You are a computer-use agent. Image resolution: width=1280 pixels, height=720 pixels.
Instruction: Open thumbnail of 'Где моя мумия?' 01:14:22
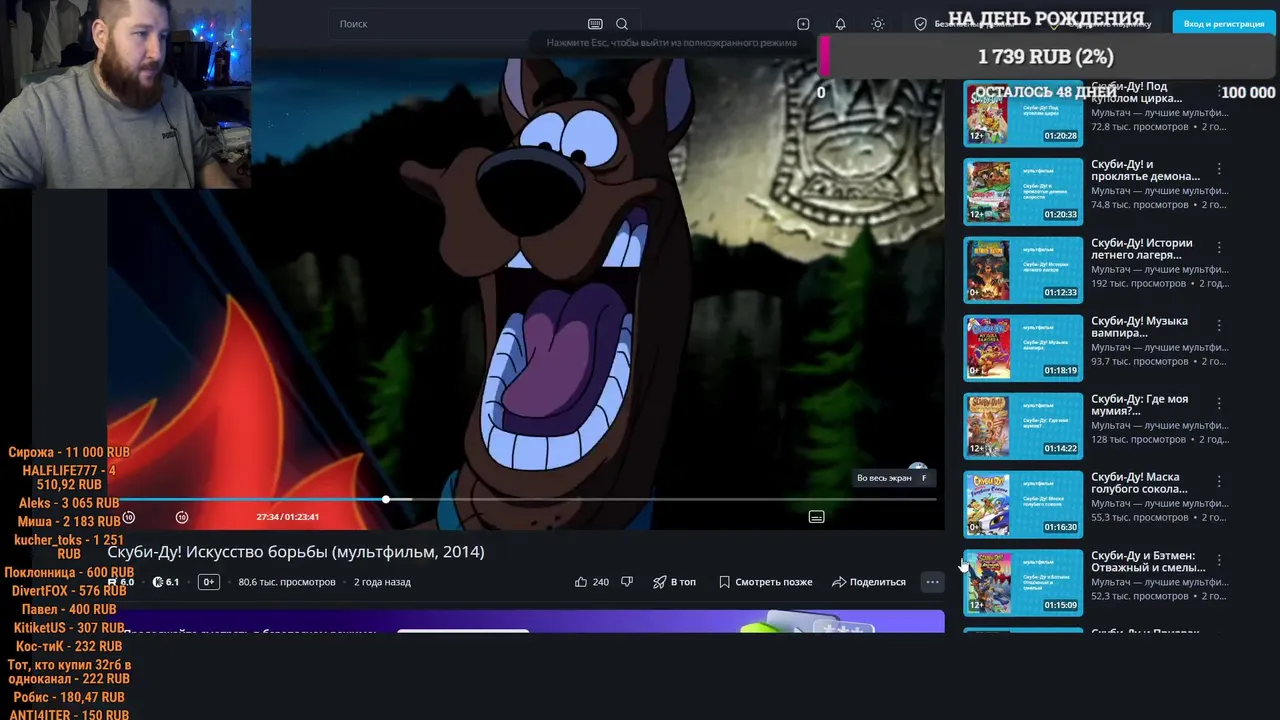1023,426
